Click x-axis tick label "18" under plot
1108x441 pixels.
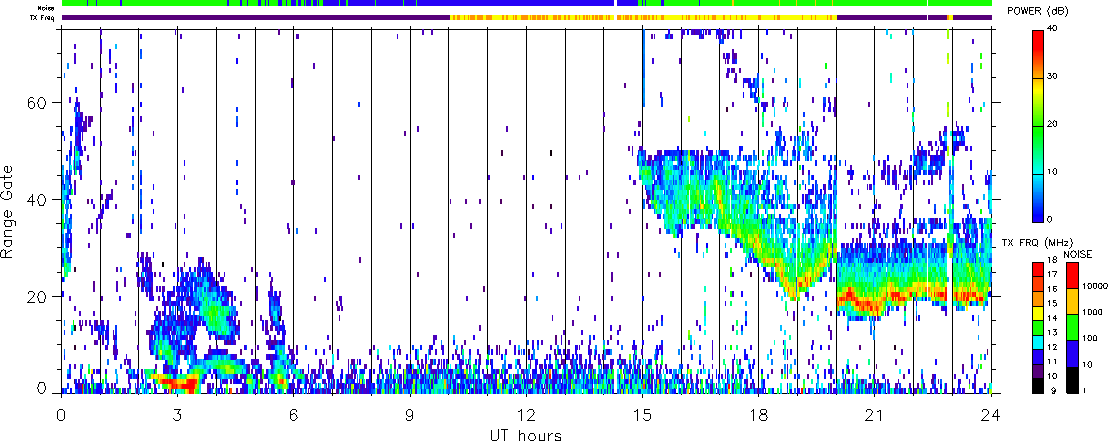point(758,414)
